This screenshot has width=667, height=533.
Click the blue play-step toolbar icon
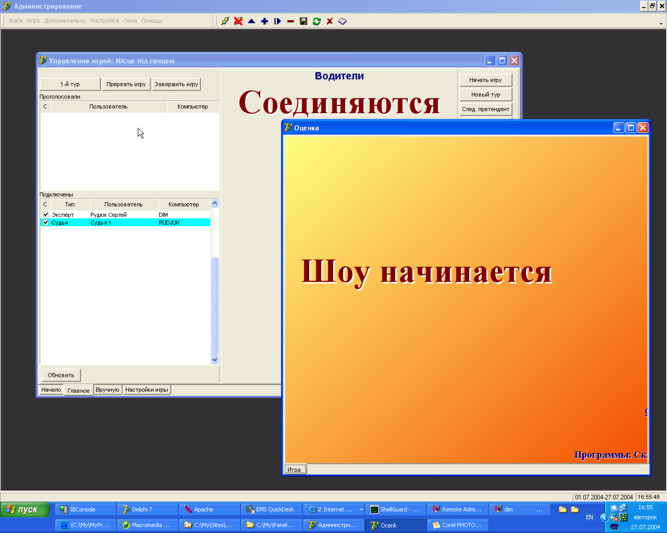277,21
